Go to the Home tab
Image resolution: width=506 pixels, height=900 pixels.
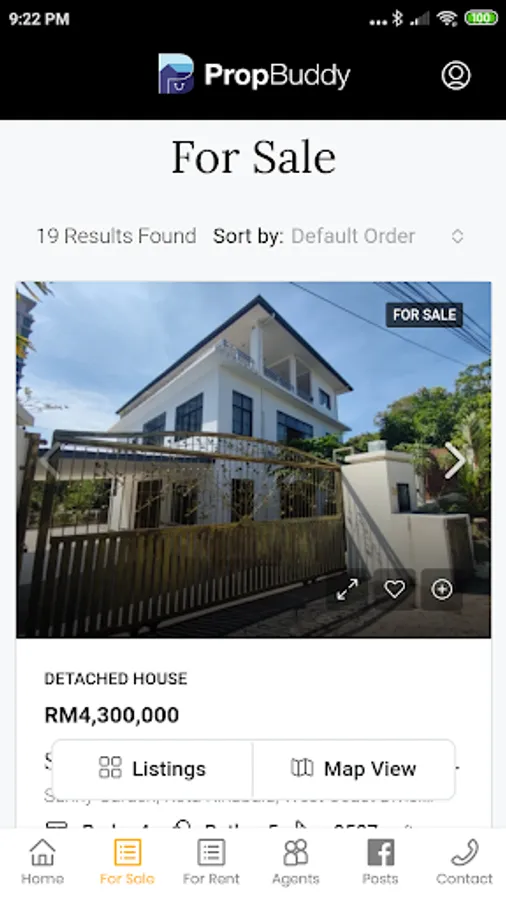click(42, 862)
